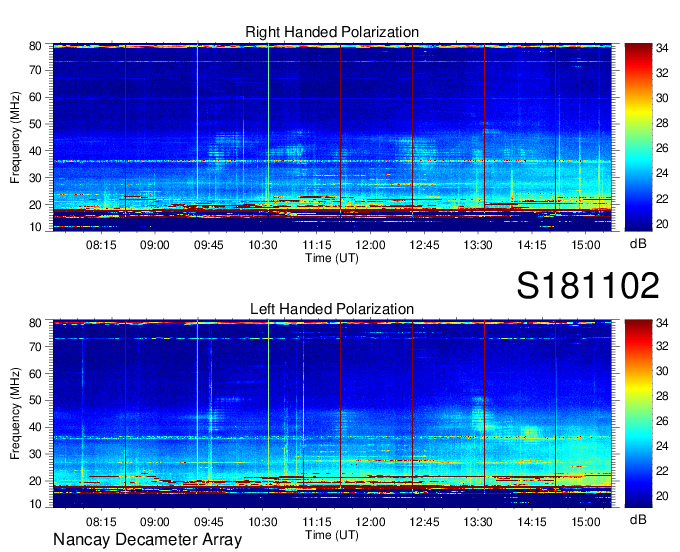680x552 pixels.
Task: Click the "Nancay Decameter Array" caption
Action: 147,540
